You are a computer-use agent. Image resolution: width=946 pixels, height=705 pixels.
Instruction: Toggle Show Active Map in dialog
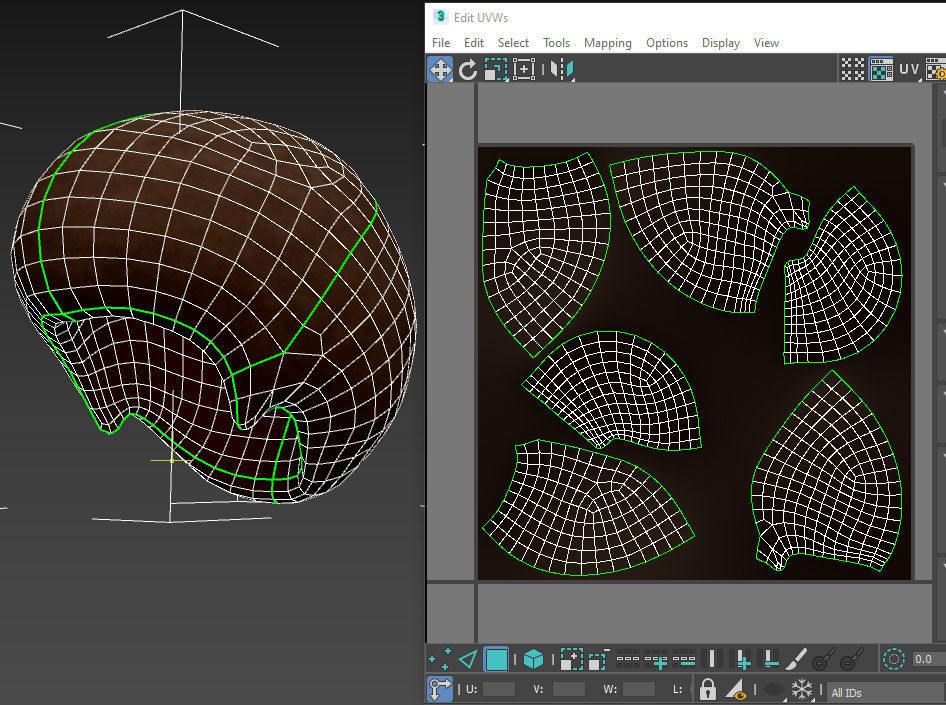point(881,69)
